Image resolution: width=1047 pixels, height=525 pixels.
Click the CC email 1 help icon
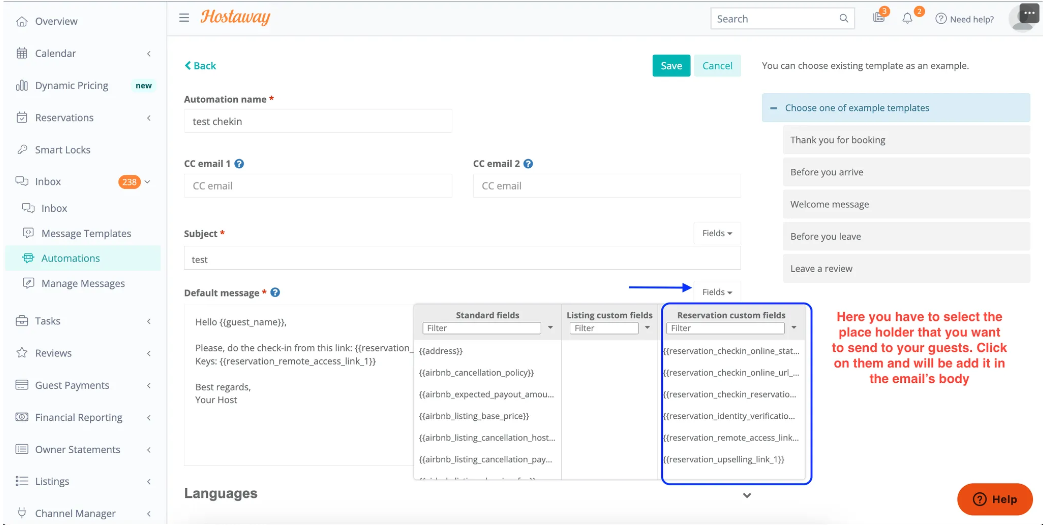[239, 164]
